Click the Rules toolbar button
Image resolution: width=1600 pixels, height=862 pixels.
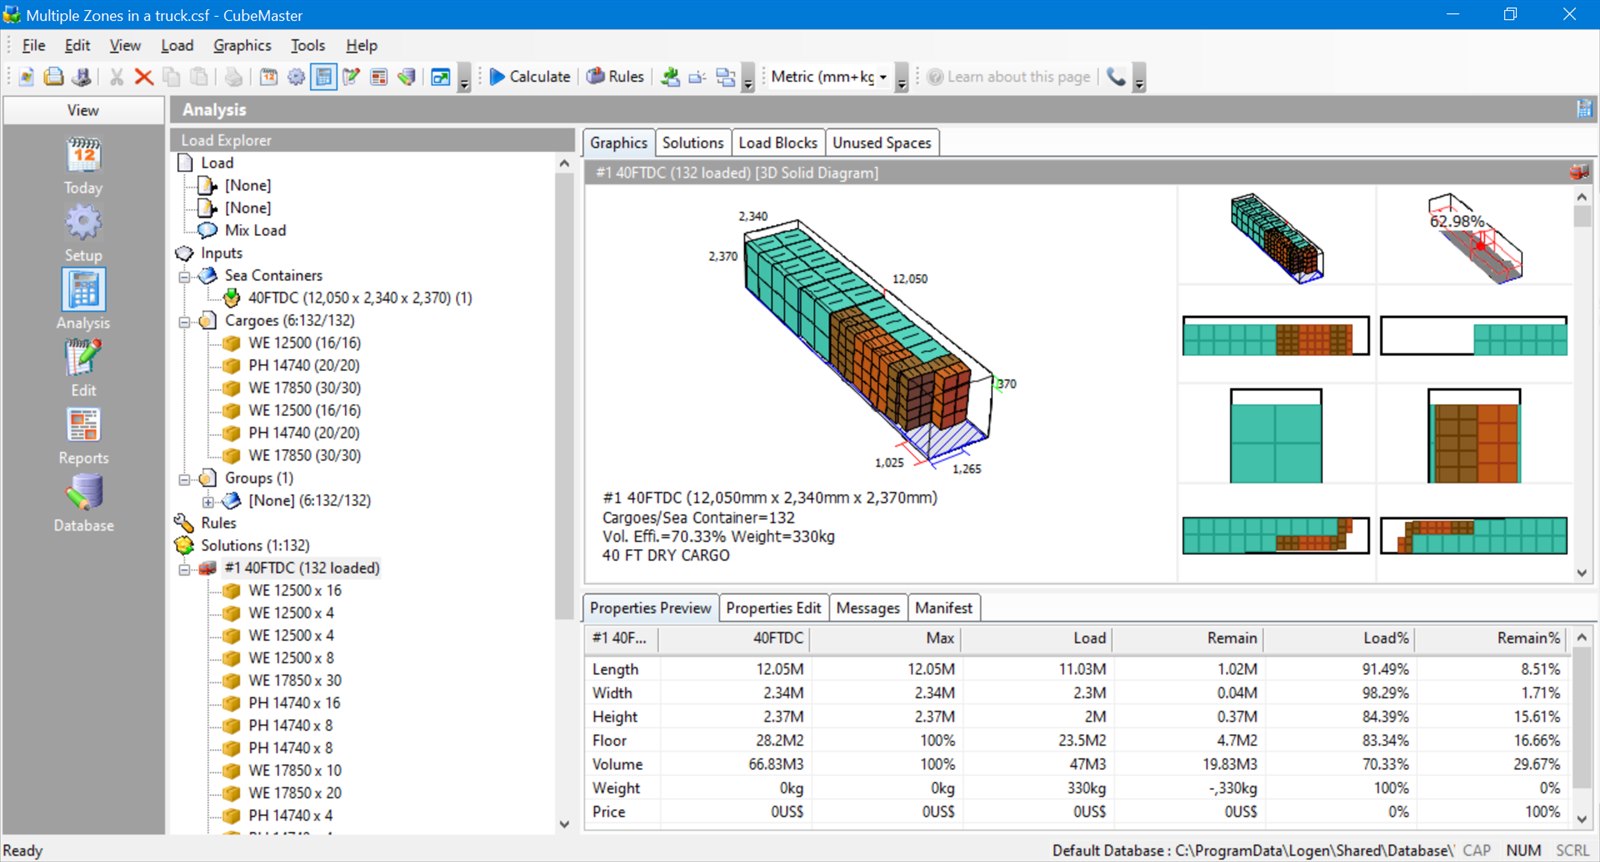[615, 77]
